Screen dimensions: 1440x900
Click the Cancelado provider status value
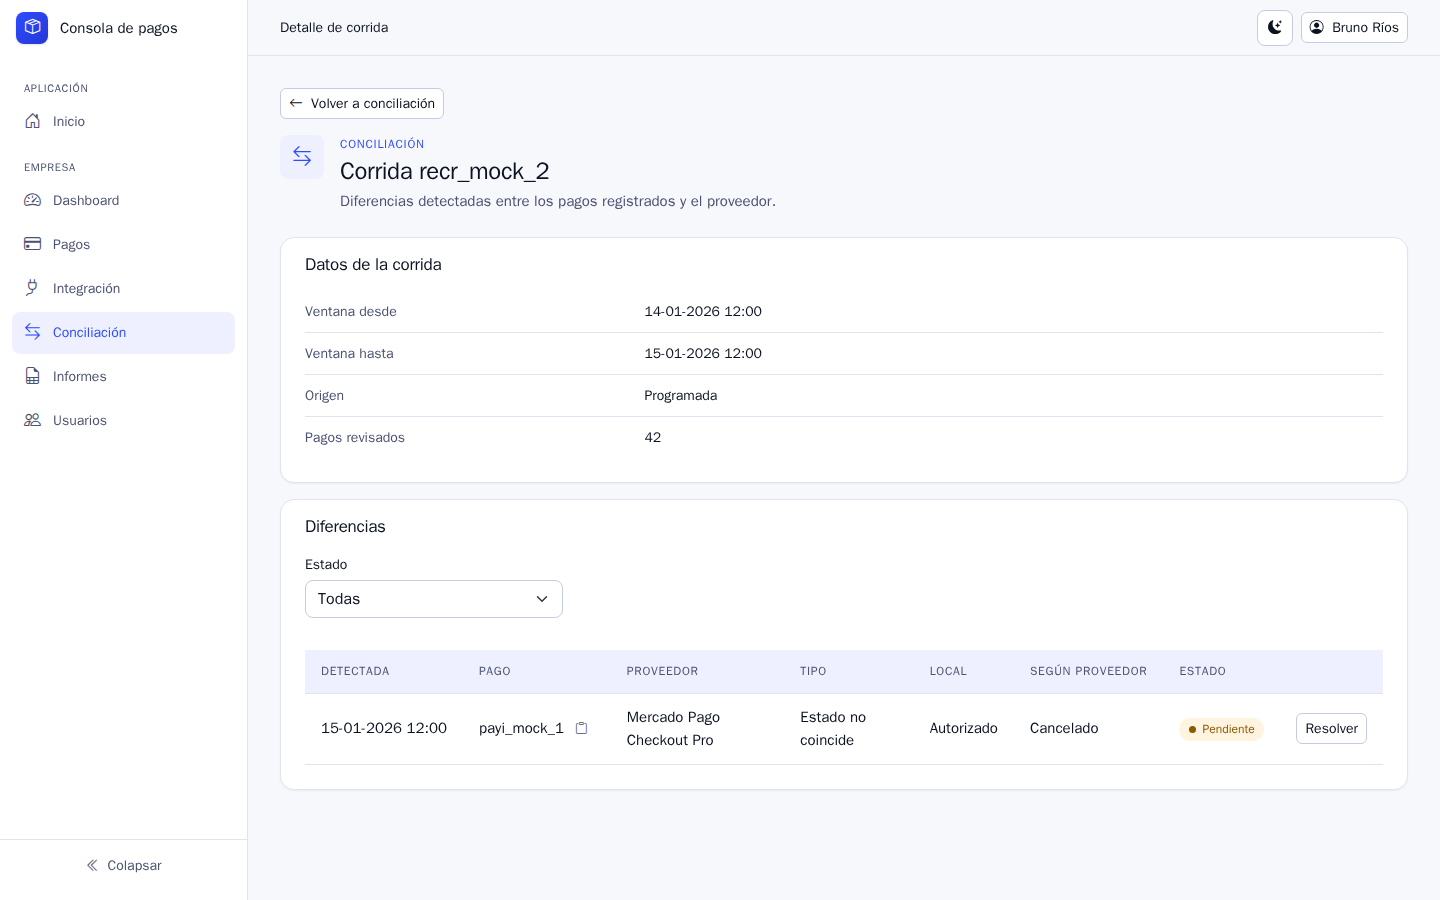(1064, 729)
